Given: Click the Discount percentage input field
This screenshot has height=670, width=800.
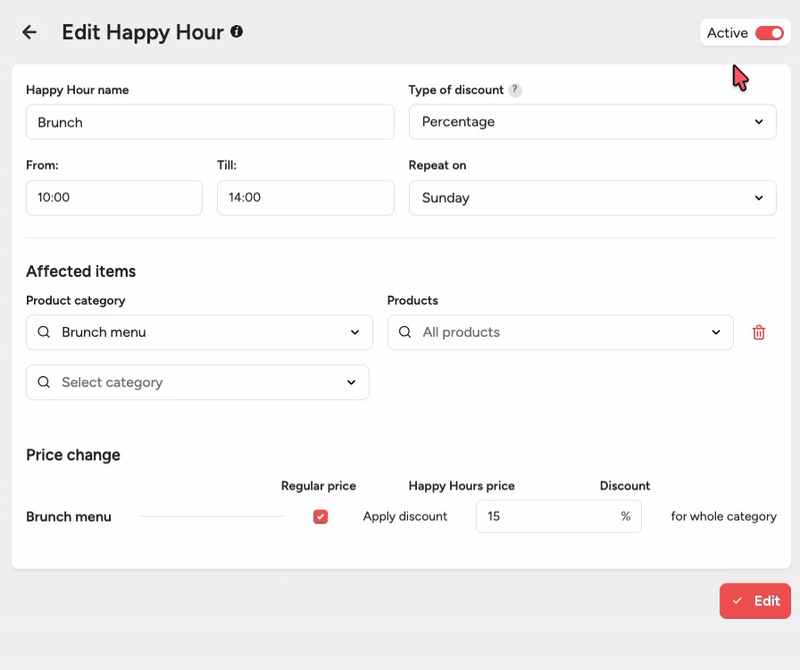Looking at the screenshot, I should point(545,517).
